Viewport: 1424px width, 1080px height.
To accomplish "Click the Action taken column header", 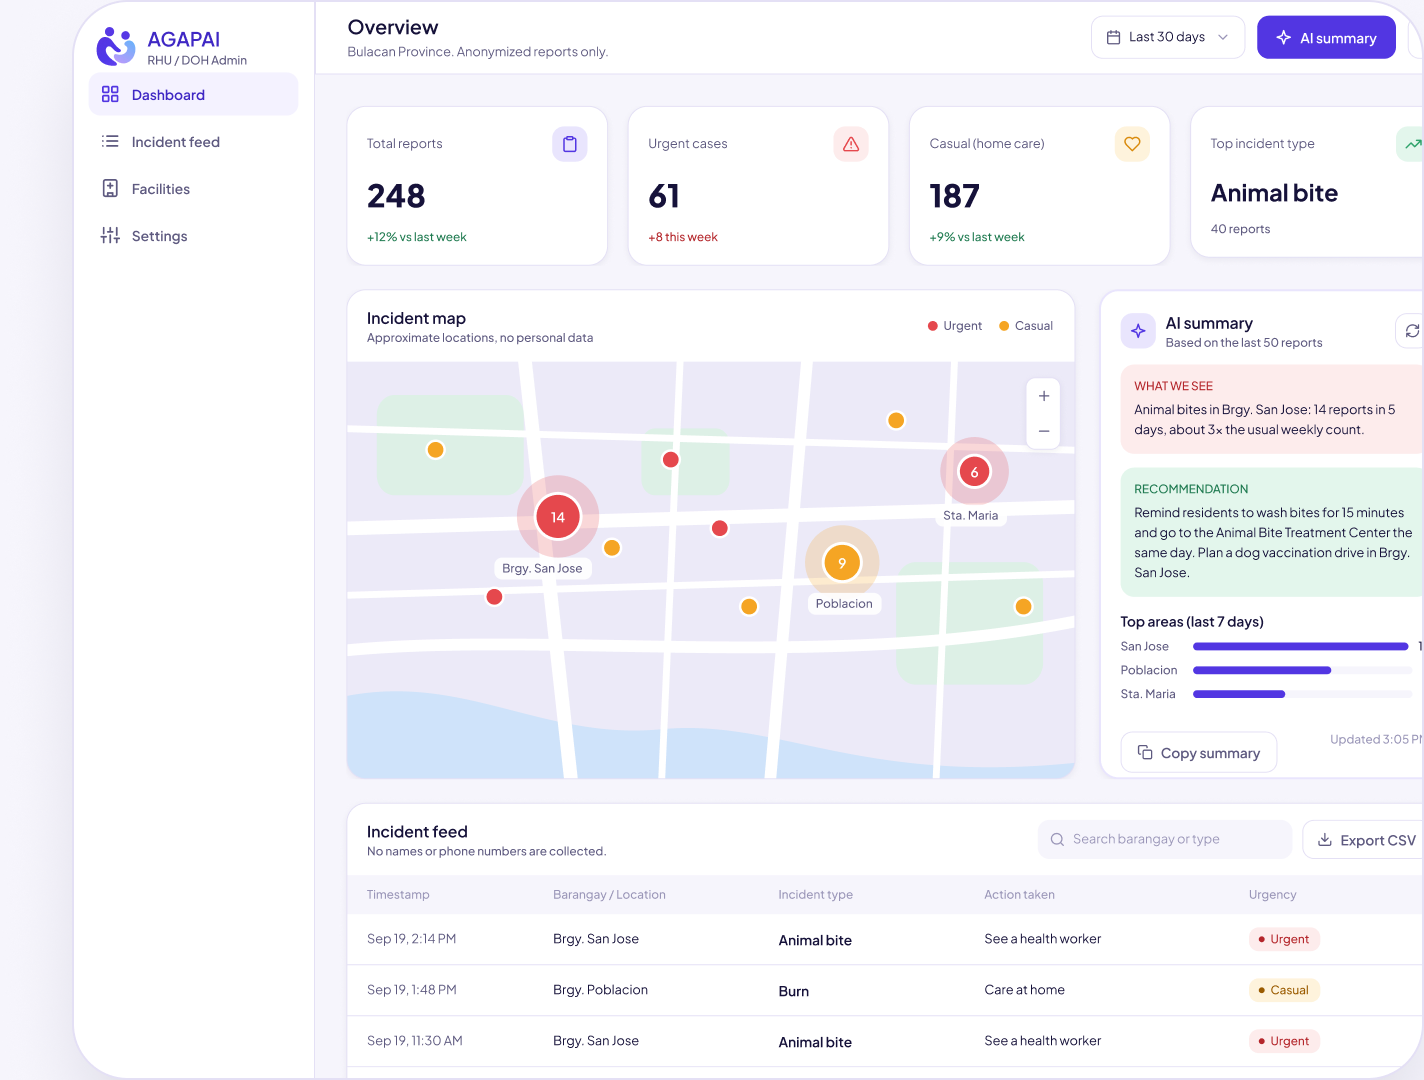I will (1019, 895).
